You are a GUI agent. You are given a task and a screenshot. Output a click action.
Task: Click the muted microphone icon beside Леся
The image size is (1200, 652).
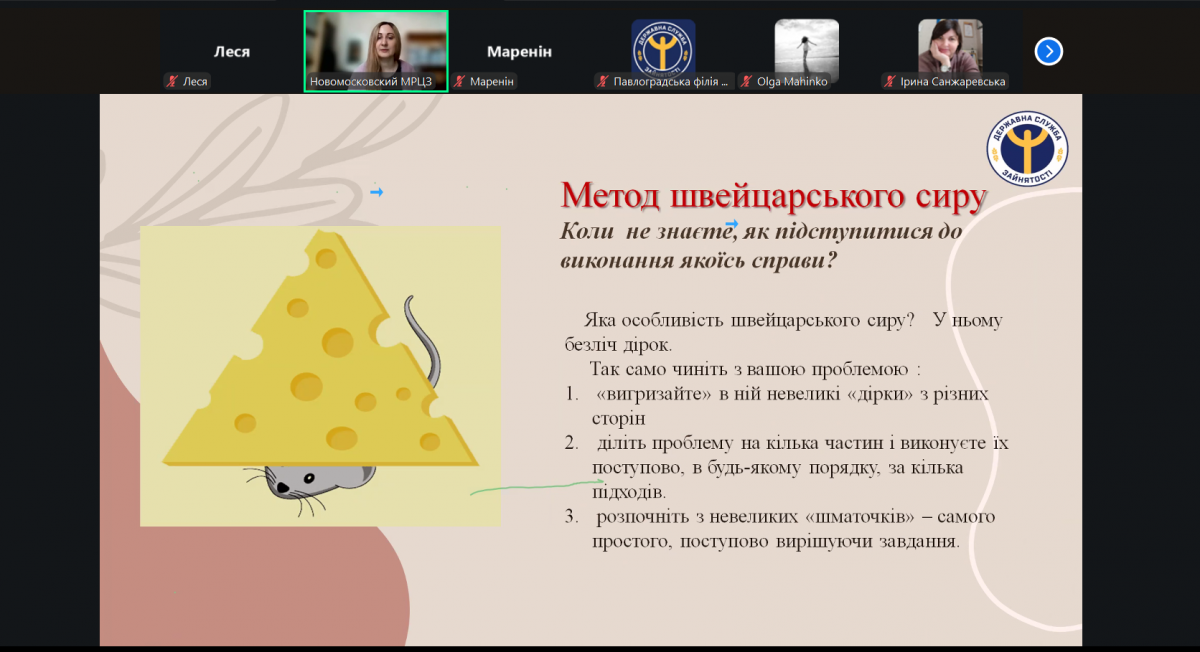[x=172, y=82]
